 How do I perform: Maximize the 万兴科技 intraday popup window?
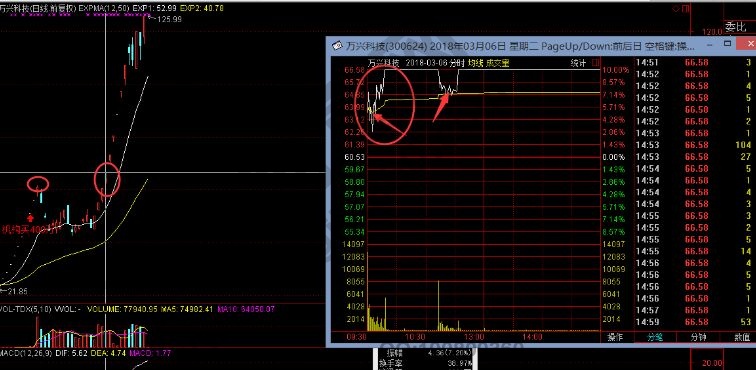[728, 44]
